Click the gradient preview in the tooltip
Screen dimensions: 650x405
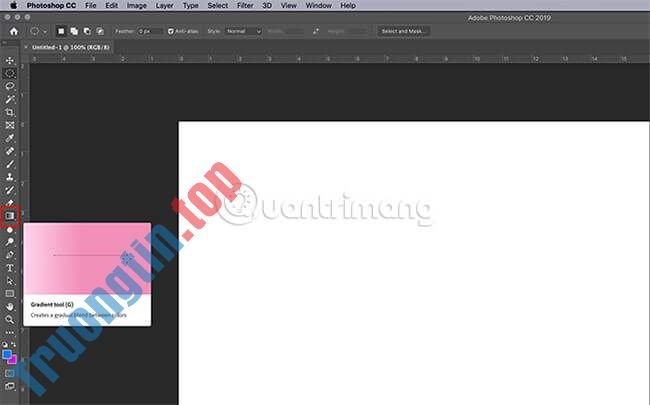pos(87,259)
